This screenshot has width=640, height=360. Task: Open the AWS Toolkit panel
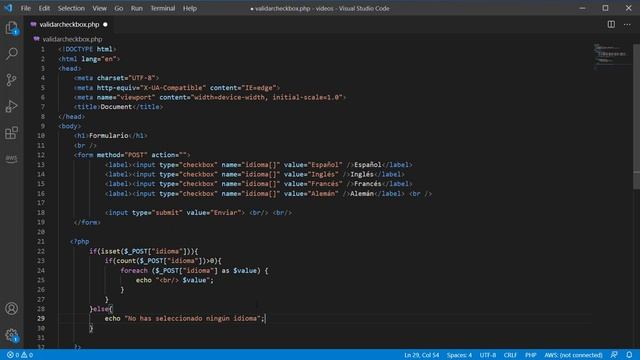coord(12,158)
